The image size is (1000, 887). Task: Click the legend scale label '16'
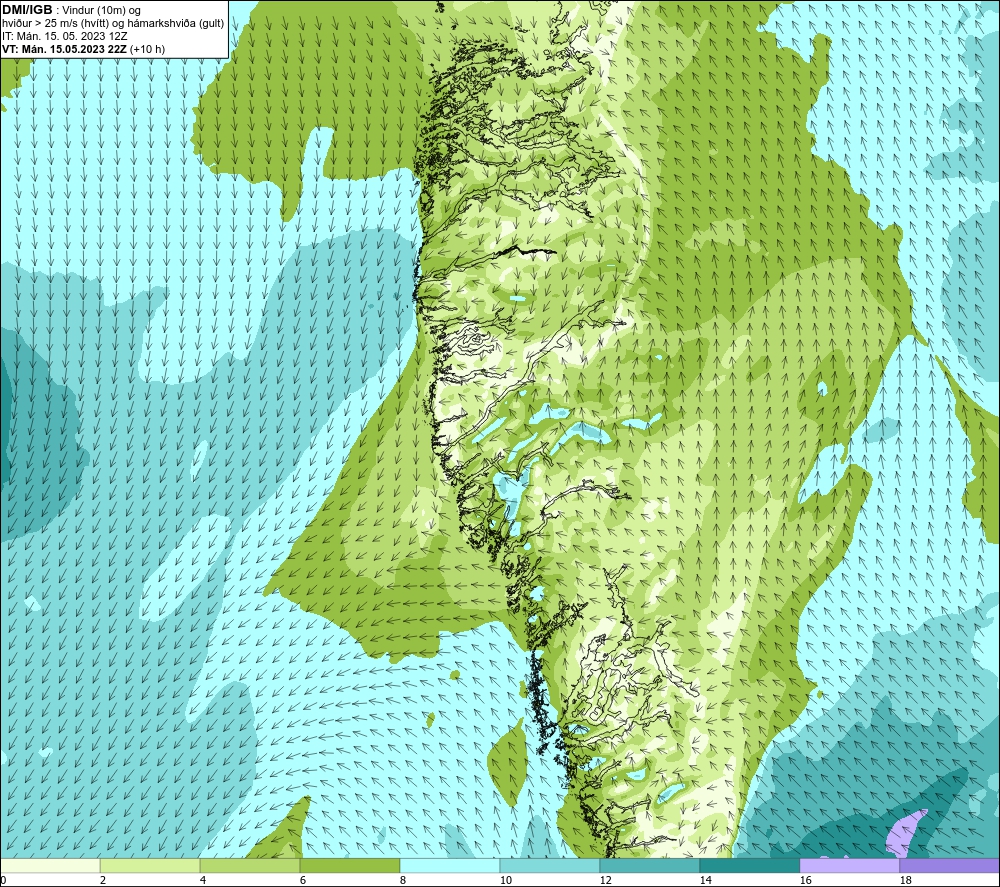pyautogui.click(x=805, y=880)
